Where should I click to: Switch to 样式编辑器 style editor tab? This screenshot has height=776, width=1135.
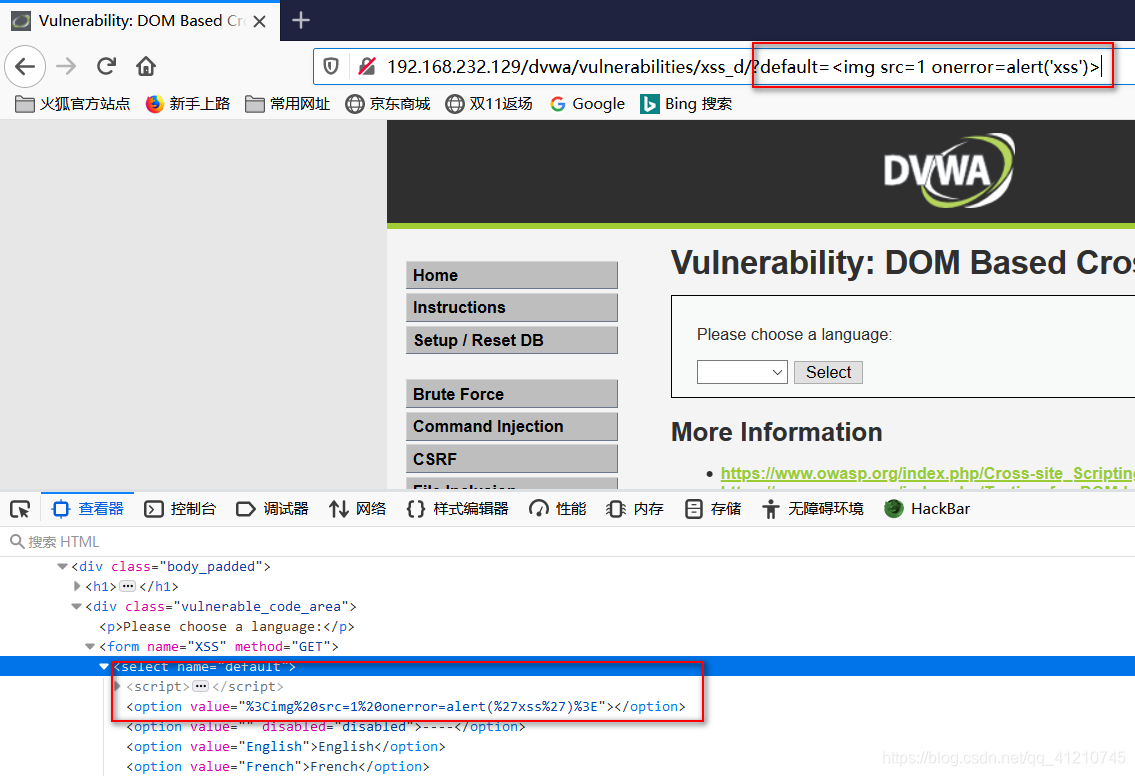(457, 509)
